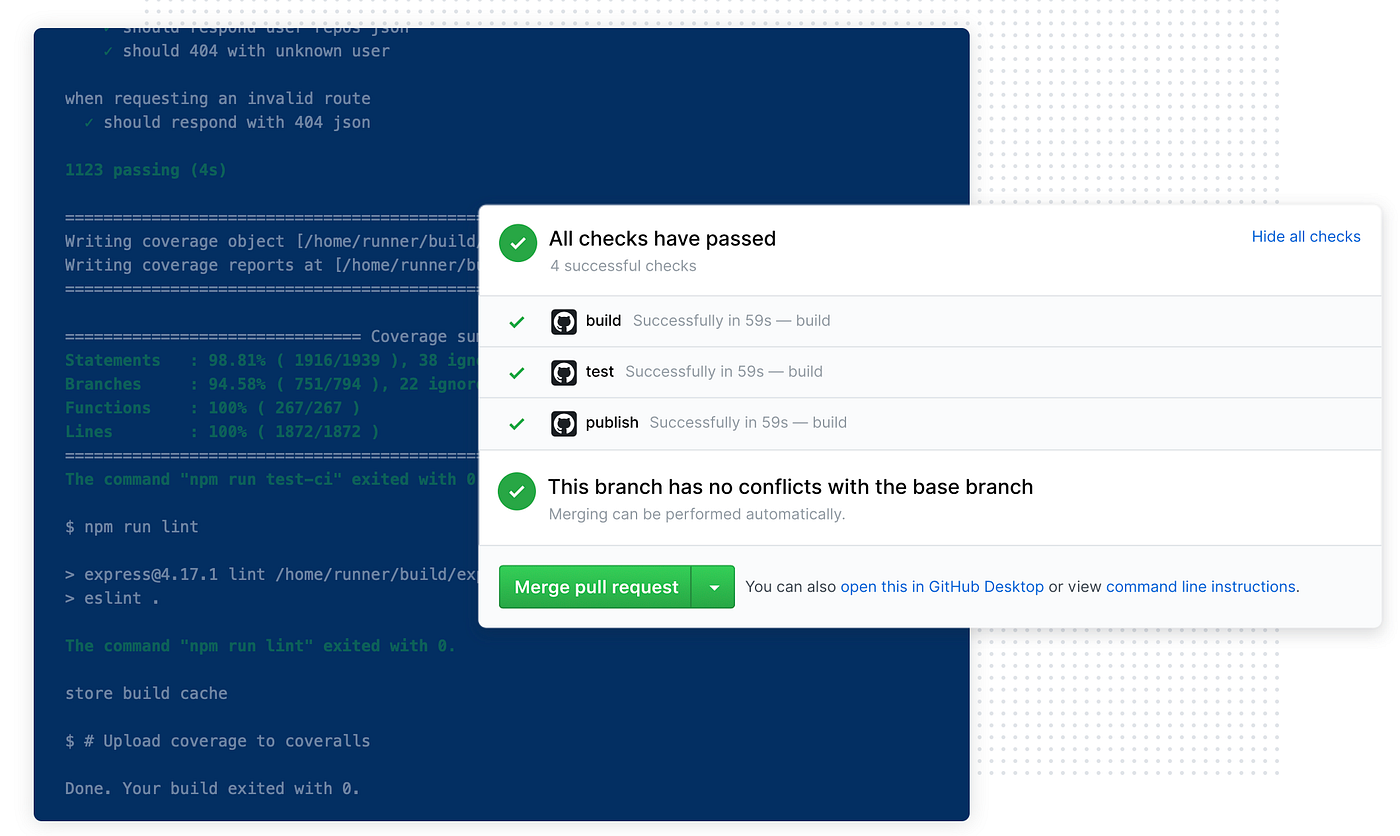This screenshot has width=1400, height=836.
Task: View the command line instructions
Action: [x=1200, y=587]
